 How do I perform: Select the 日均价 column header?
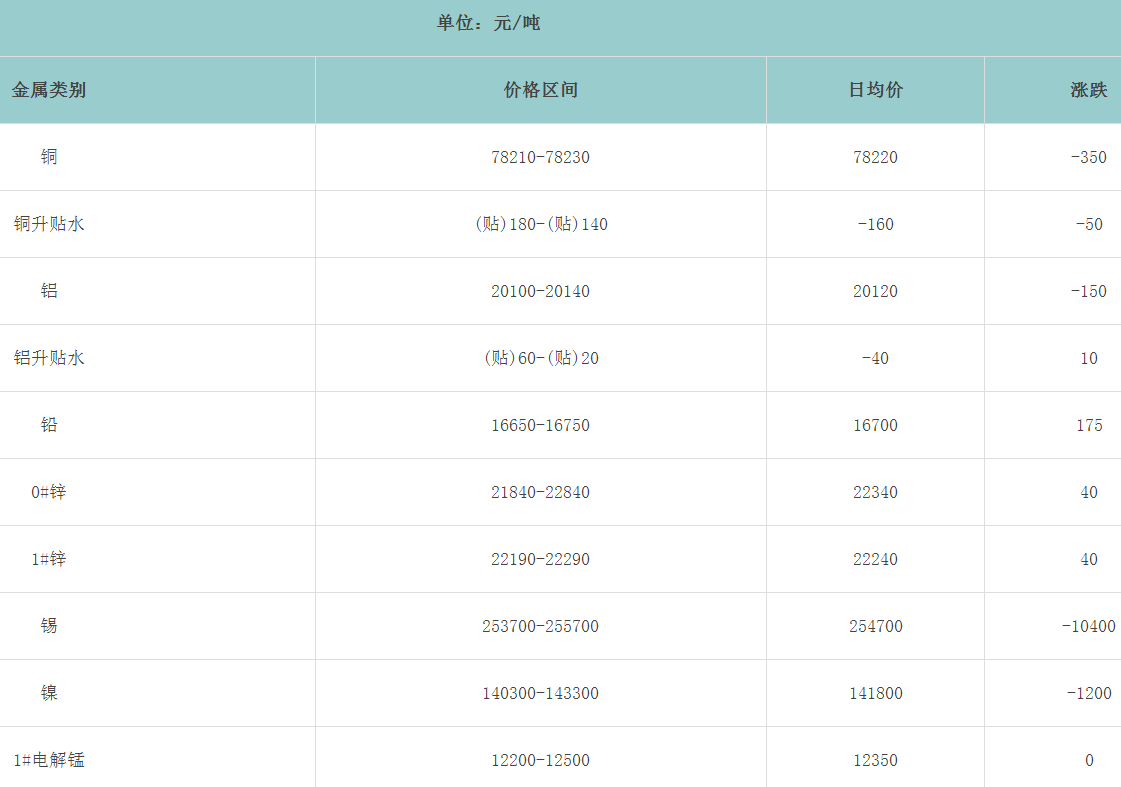point(875,90)
